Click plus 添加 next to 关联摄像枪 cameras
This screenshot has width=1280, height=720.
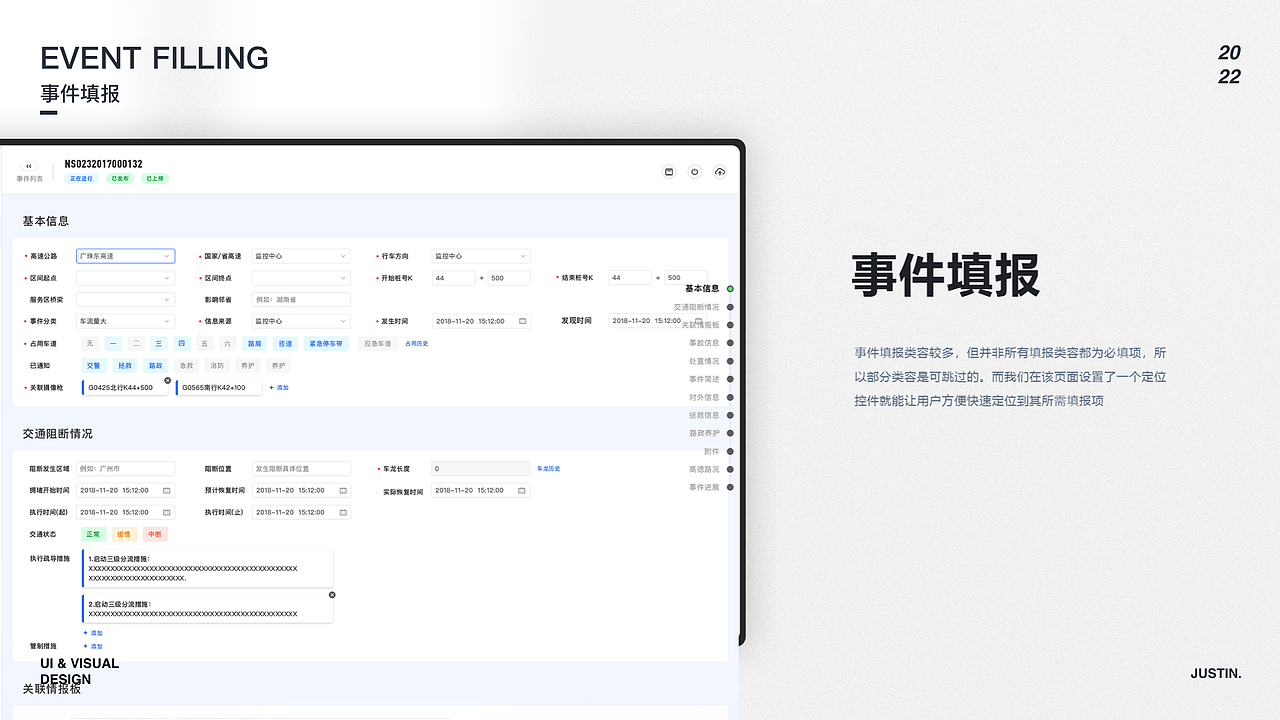click(279, 387)
